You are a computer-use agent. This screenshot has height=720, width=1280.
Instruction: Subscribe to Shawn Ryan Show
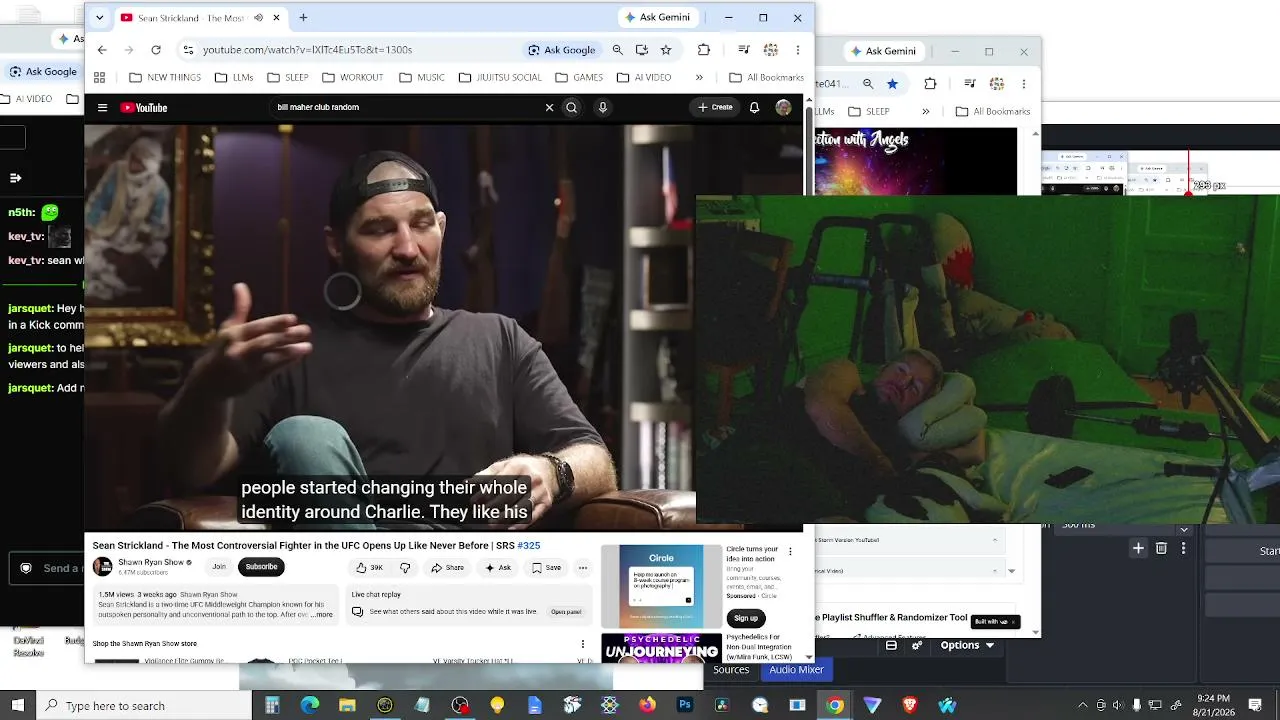click(261, 567)
